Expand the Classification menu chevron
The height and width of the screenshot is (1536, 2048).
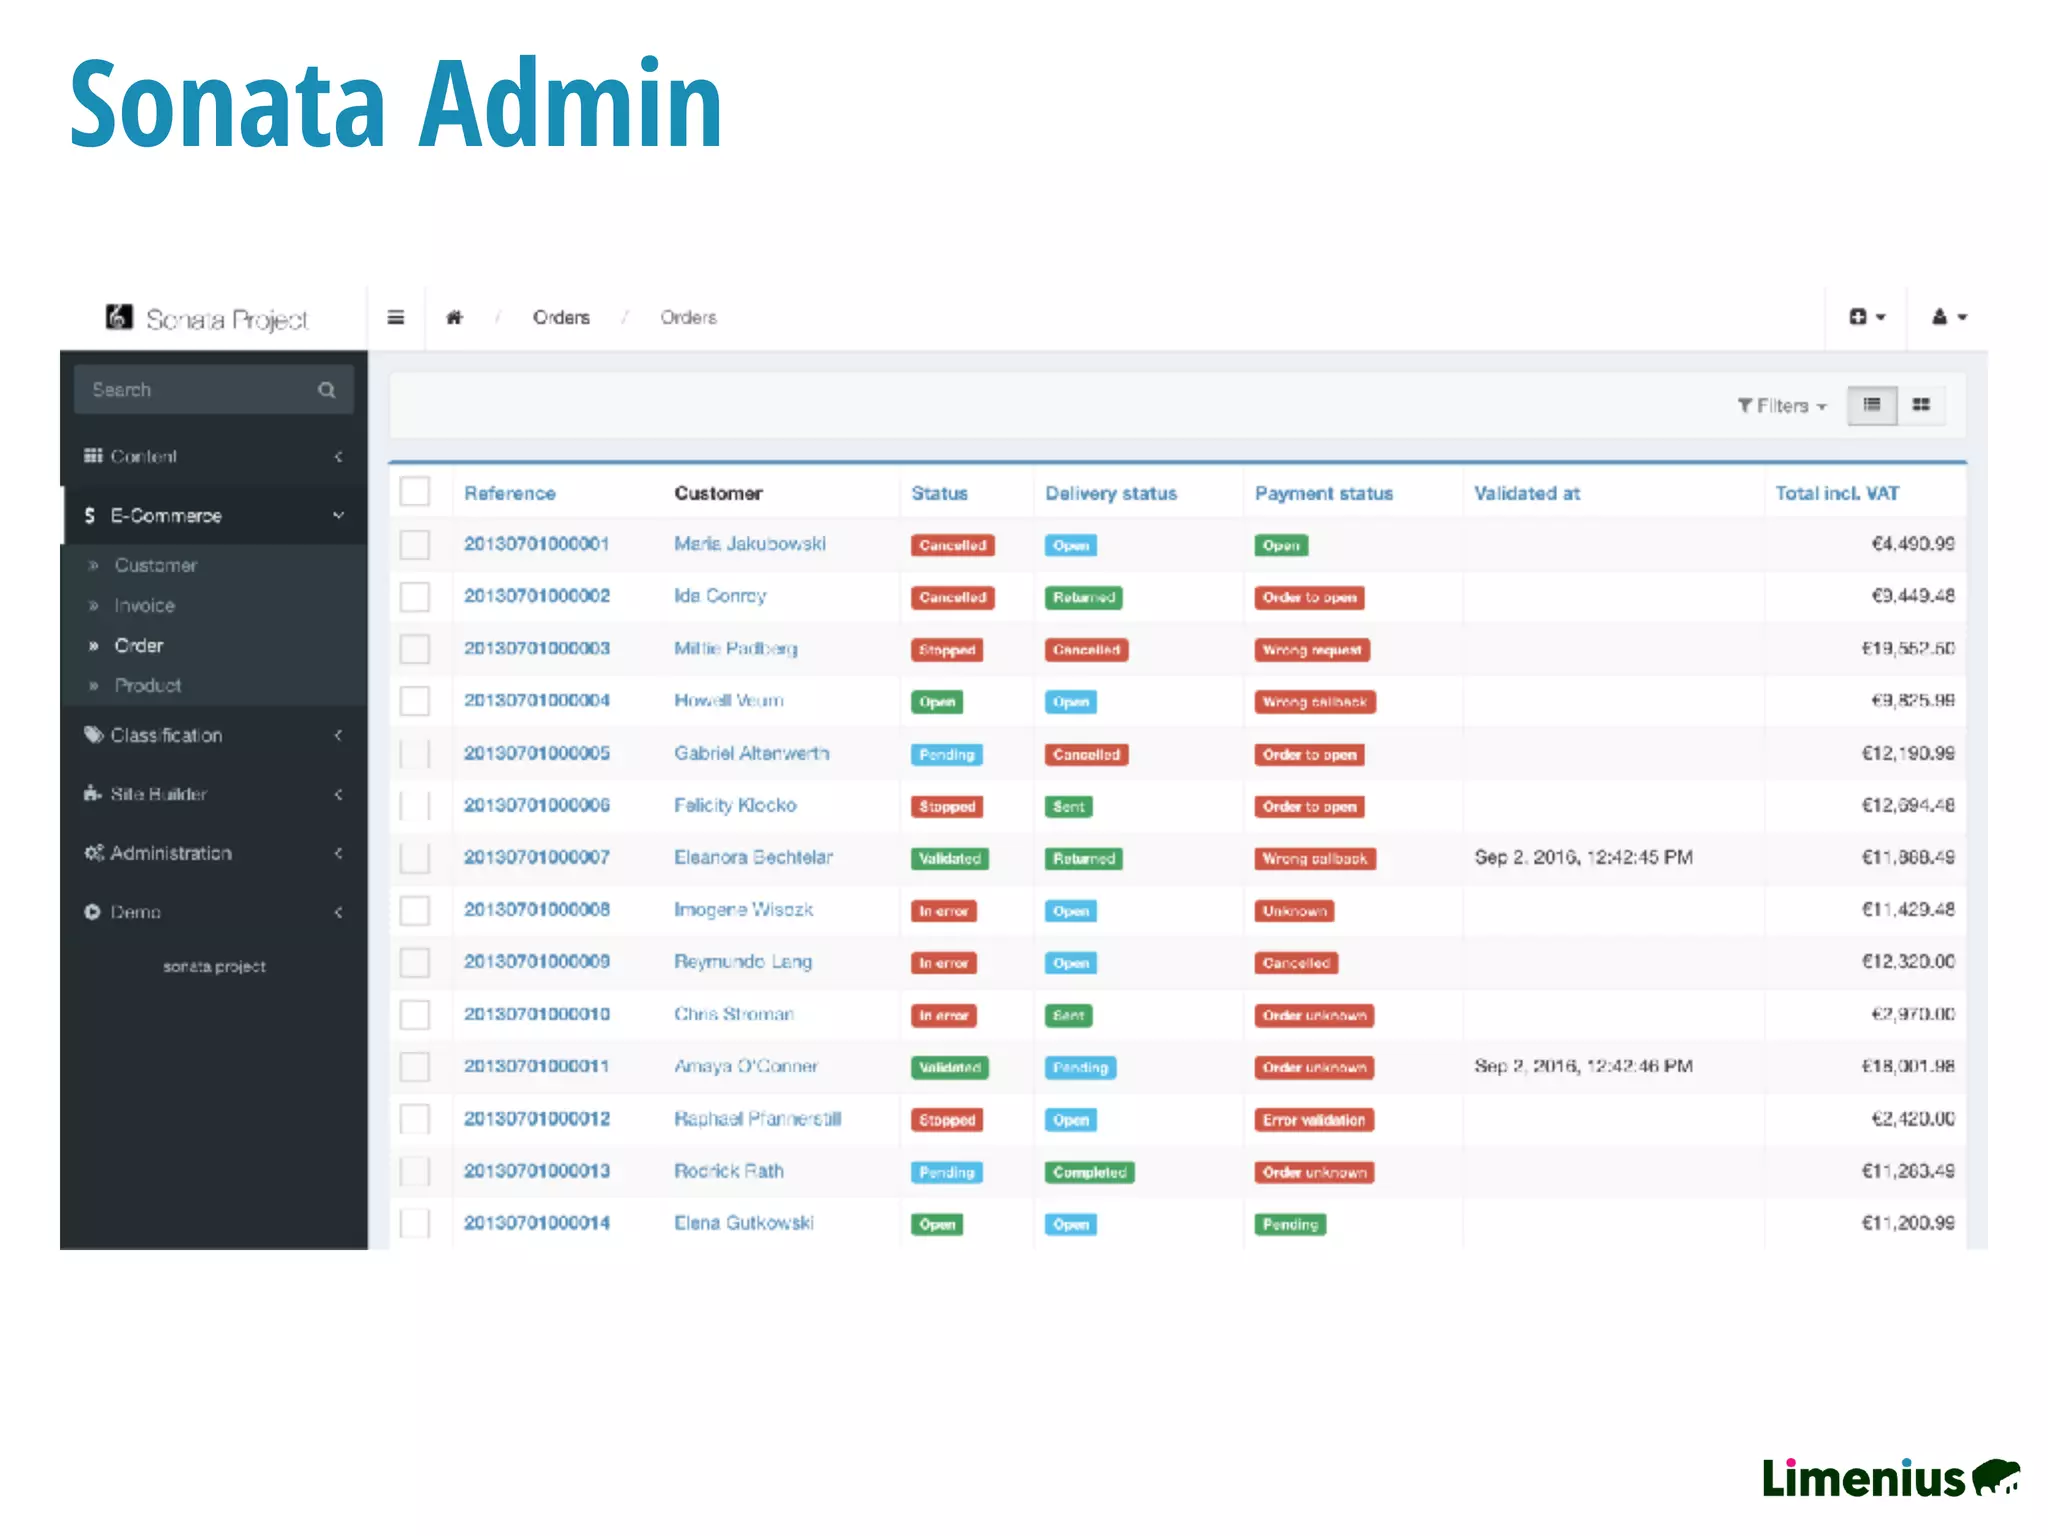[x=338, y=735]
